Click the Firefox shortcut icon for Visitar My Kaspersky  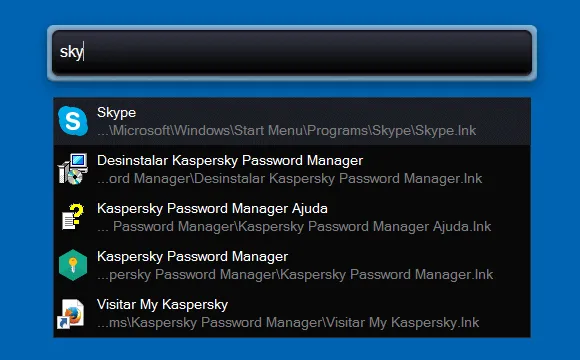click(x=71, y=313)
